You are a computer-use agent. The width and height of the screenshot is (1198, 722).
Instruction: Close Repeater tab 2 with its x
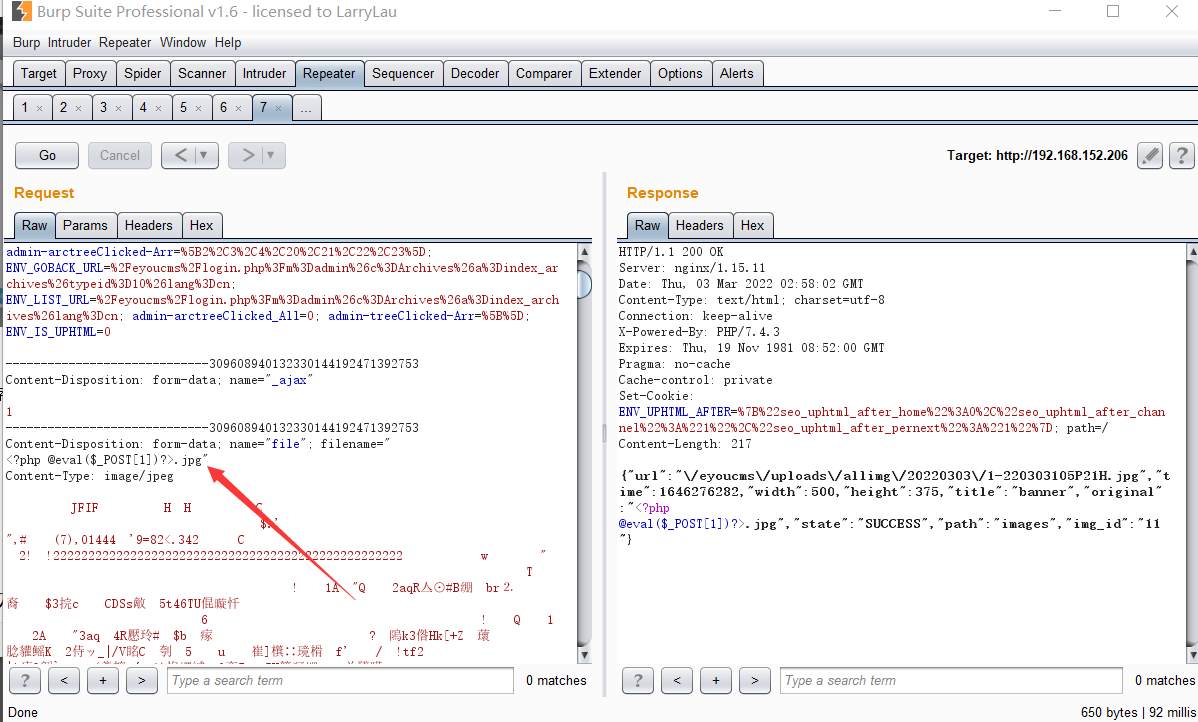point(79,108)
